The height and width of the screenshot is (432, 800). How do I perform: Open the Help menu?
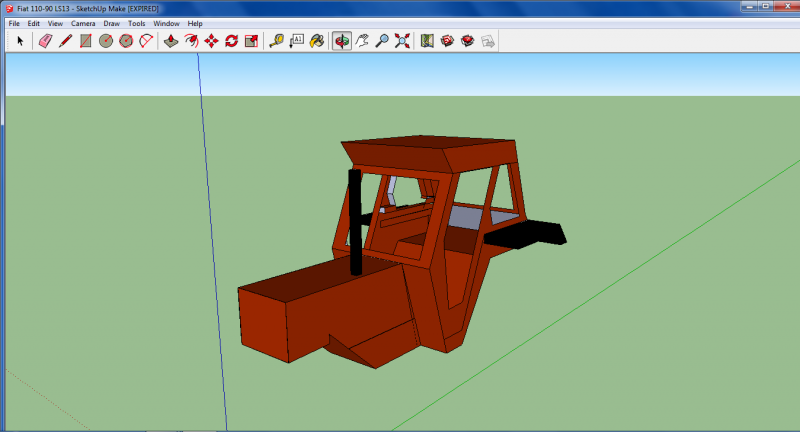[x=195, y=23]
